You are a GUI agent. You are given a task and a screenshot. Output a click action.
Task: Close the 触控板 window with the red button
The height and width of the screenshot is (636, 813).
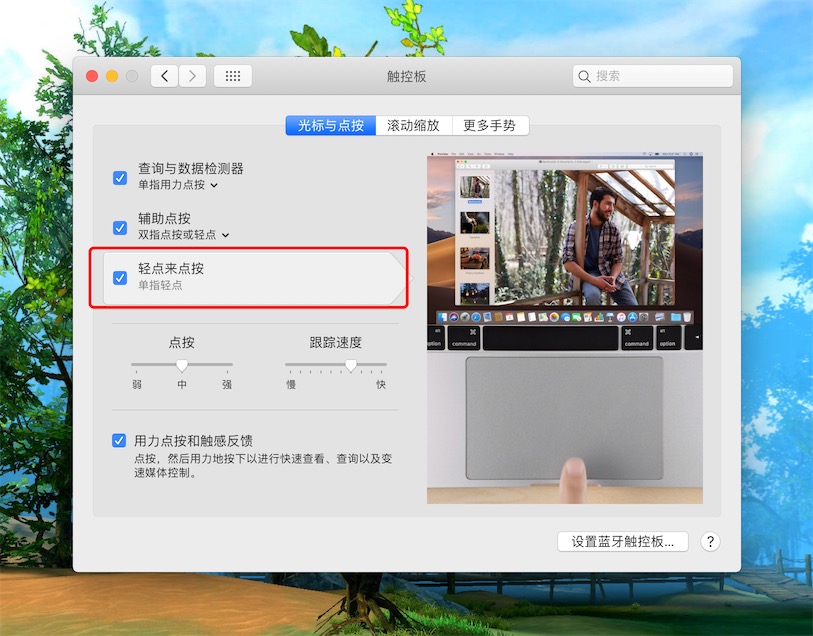[92, 76]
